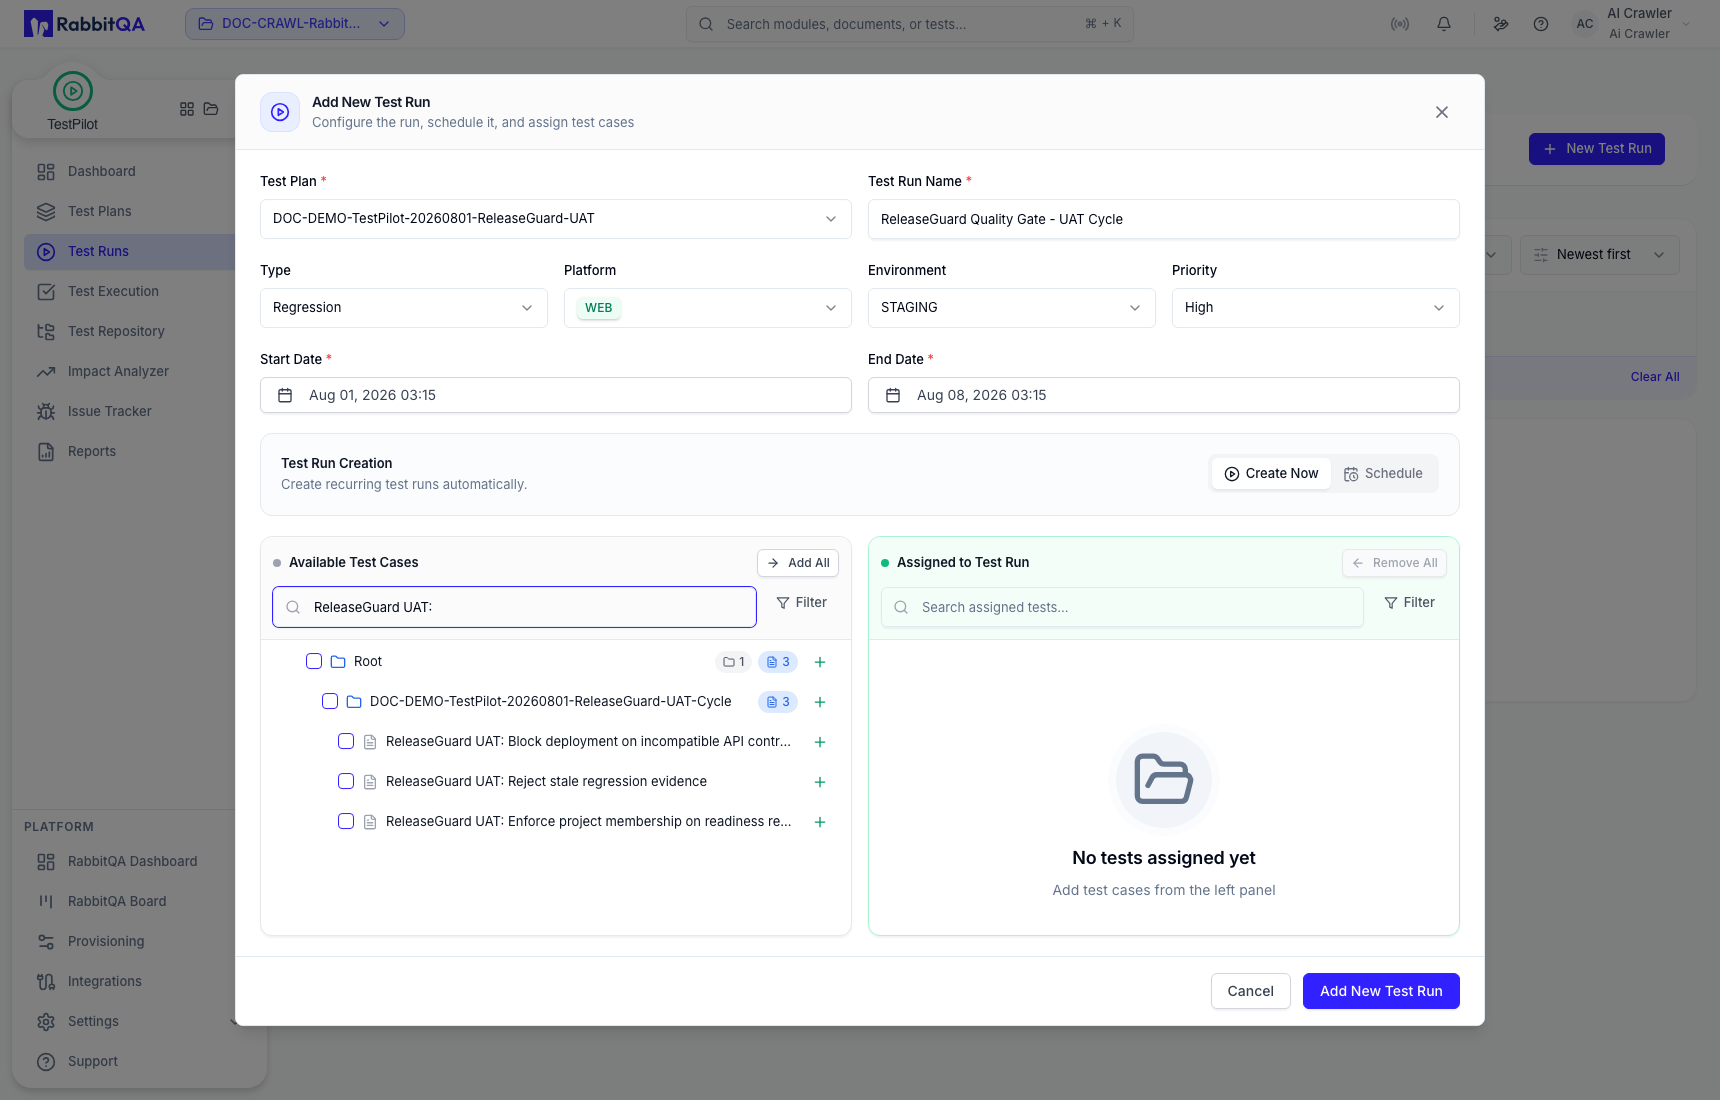The width and height of the screenshot is (1720, 1100).
Task: Open the DOC-CRAWL-Rabbit project selector
Action: tap(295, 24)
